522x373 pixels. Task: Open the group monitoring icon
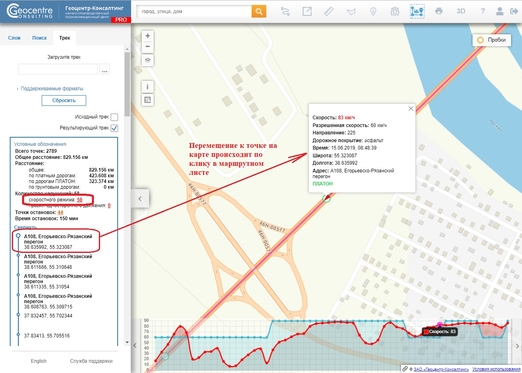tap(395, 11)
